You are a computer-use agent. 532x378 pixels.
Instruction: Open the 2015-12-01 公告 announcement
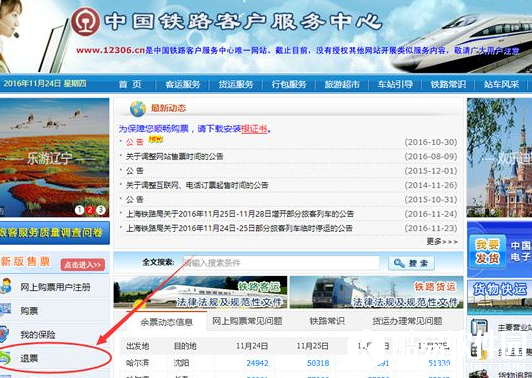tap(135, 171)
